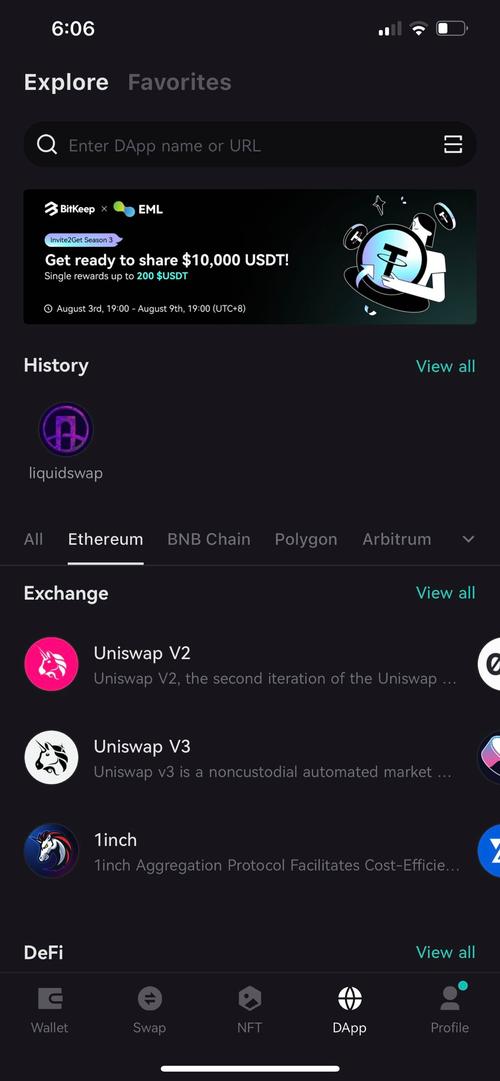Choose the Arbitrum chain tab
The image size is (500, 1081).
point(397,539)
